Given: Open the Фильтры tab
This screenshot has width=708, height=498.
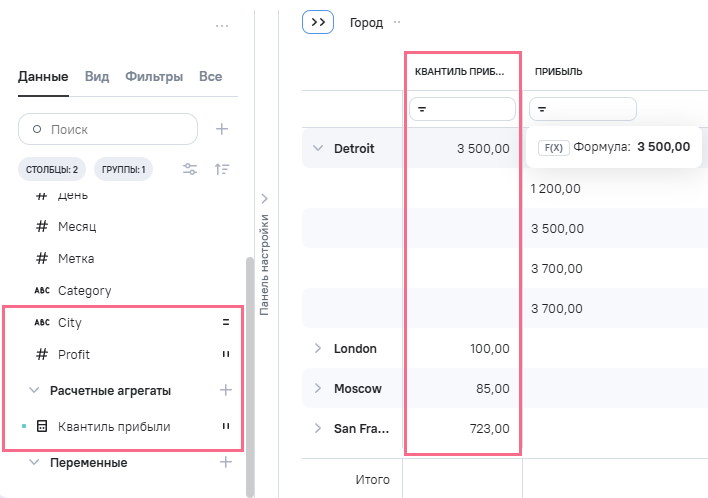Looking at the screenshot, I should pos(153,76).
